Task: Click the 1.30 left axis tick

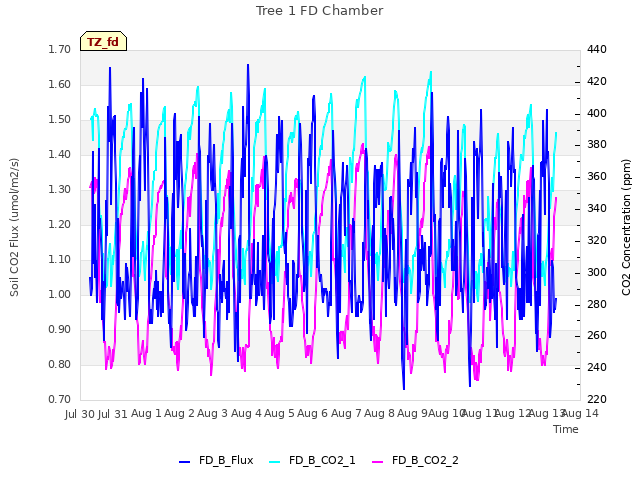Action: 60,189
